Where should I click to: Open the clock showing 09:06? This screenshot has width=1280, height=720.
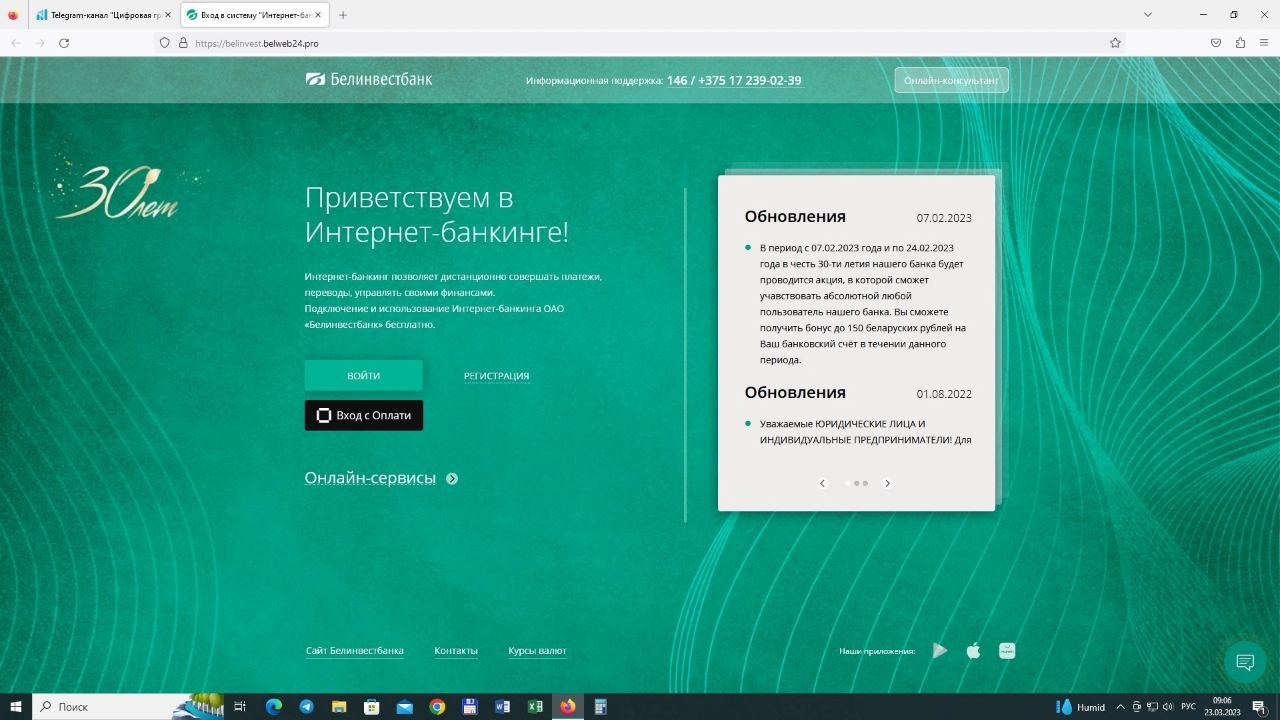(1222, 707)
